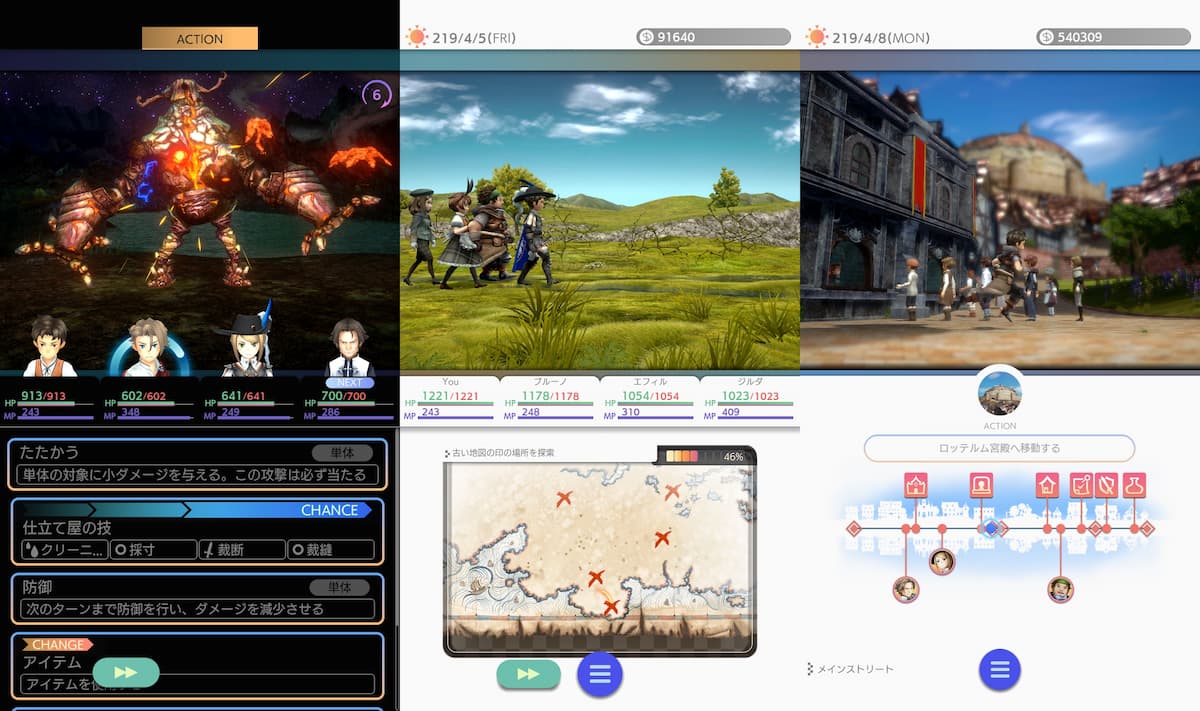Tap the ジルダ party status panel
Image resolution: width=1200 pixels, height=711 pixels.
750,397
